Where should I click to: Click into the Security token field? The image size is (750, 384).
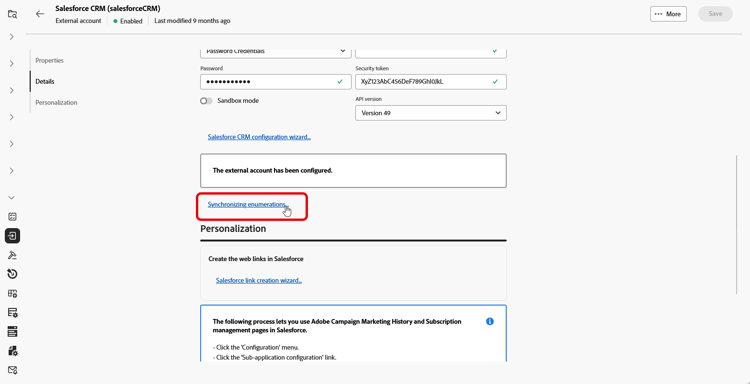(x=431, y=82)
